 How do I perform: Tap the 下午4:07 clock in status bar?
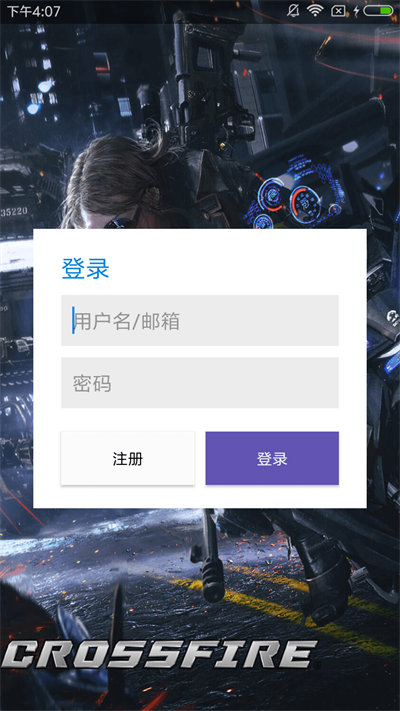click(34, 11)
